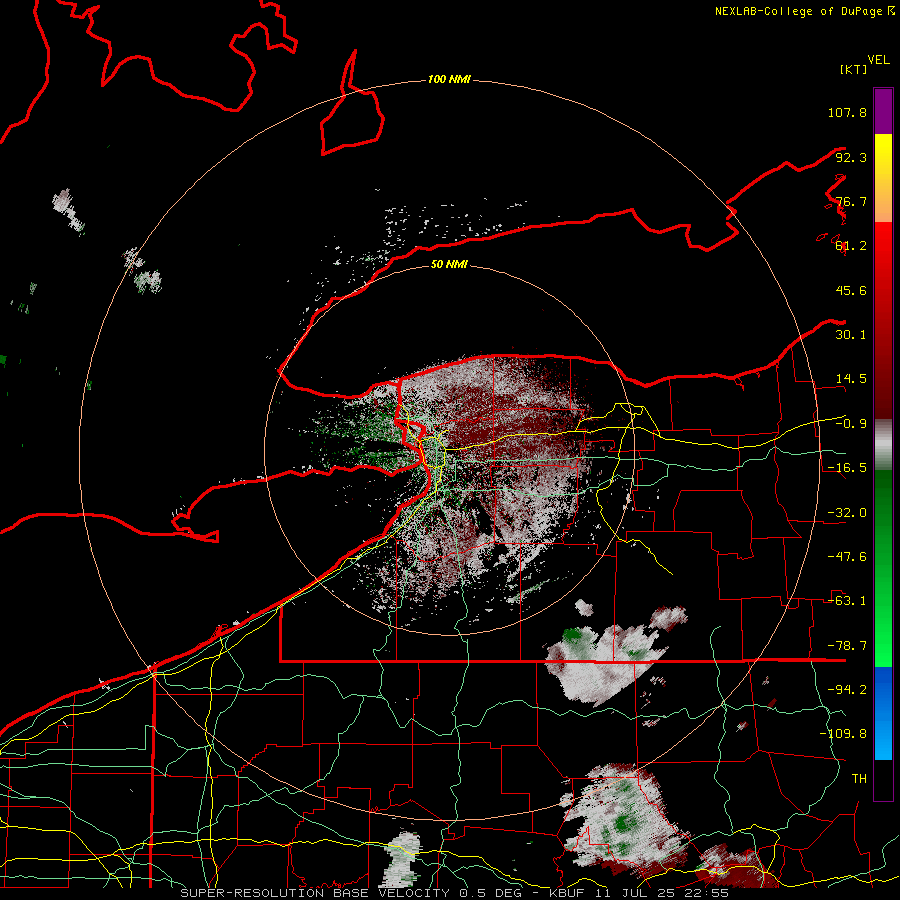Viewport: 900px width, 900px height.
Task: Click the -109.8 legend value
Action: coord(843,734)
